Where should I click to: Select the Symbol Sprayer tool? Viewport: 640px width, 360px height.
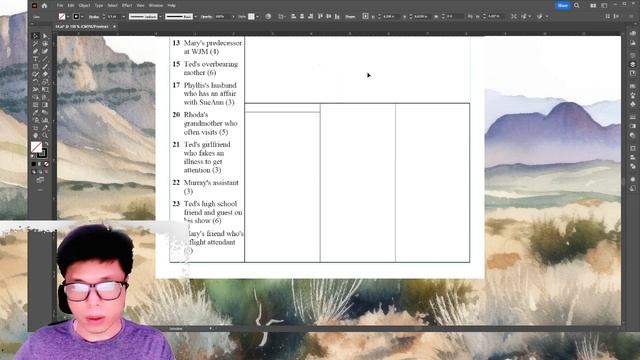tap(36, 119)
